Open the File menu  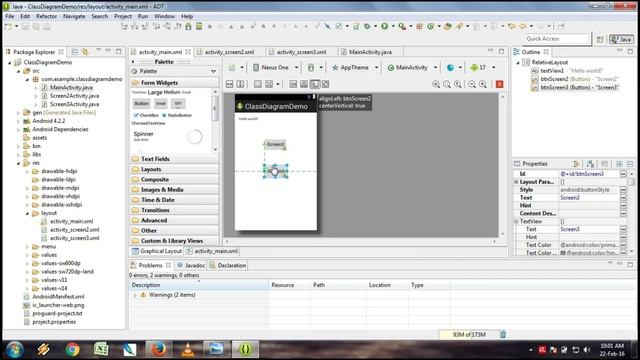coord(9,16)
